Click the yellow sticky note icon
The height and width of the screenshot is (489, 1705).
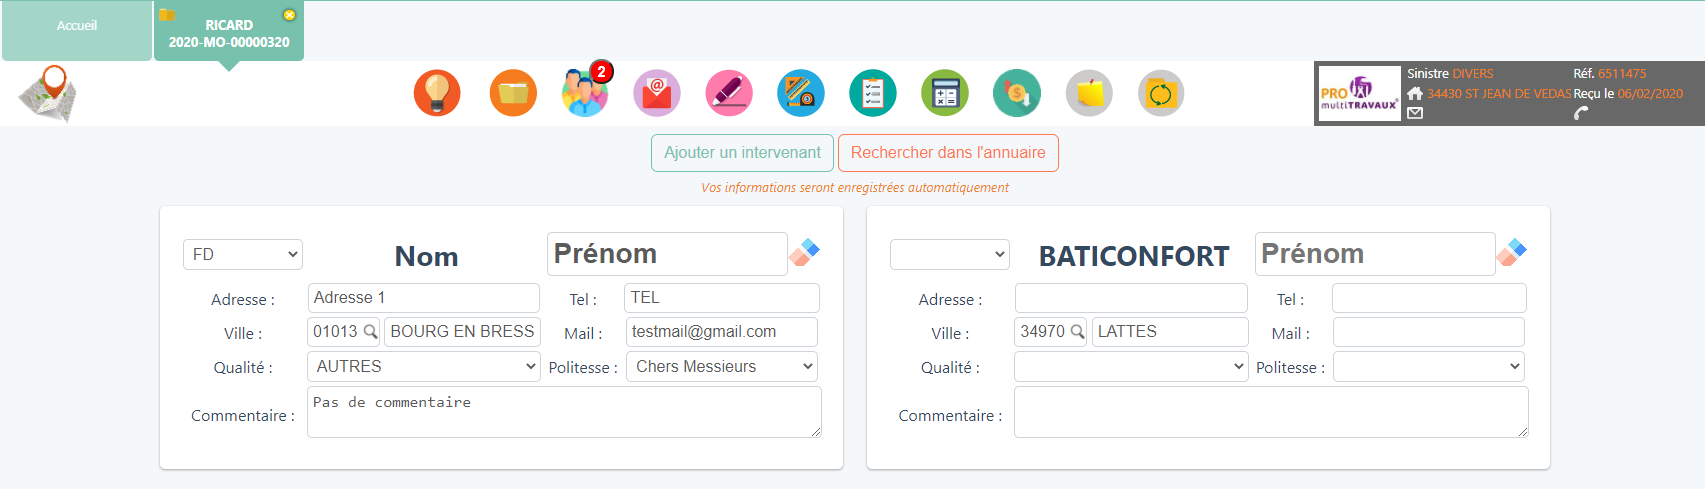(1089, 94)
